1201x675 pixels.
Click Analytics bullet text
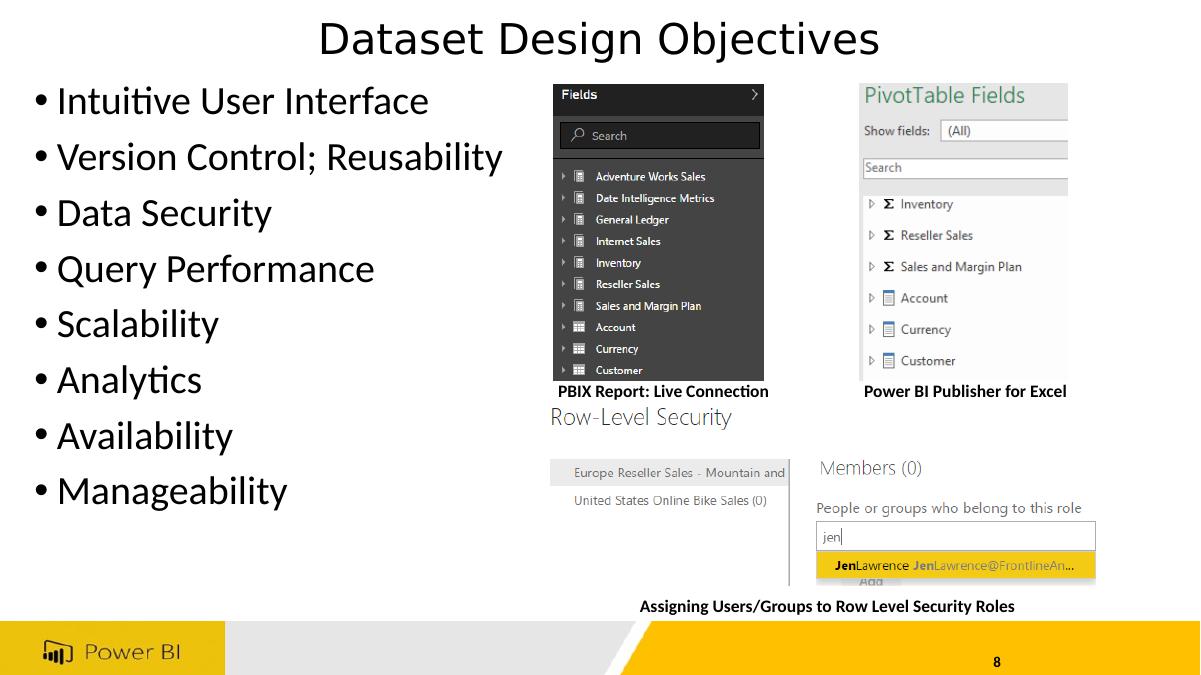[x=129, y=380]
